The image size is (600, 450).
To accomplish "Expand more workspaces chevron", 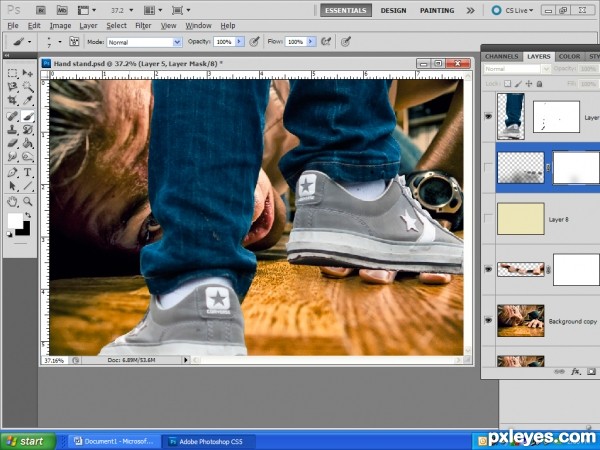I will (x=470, y=10).
